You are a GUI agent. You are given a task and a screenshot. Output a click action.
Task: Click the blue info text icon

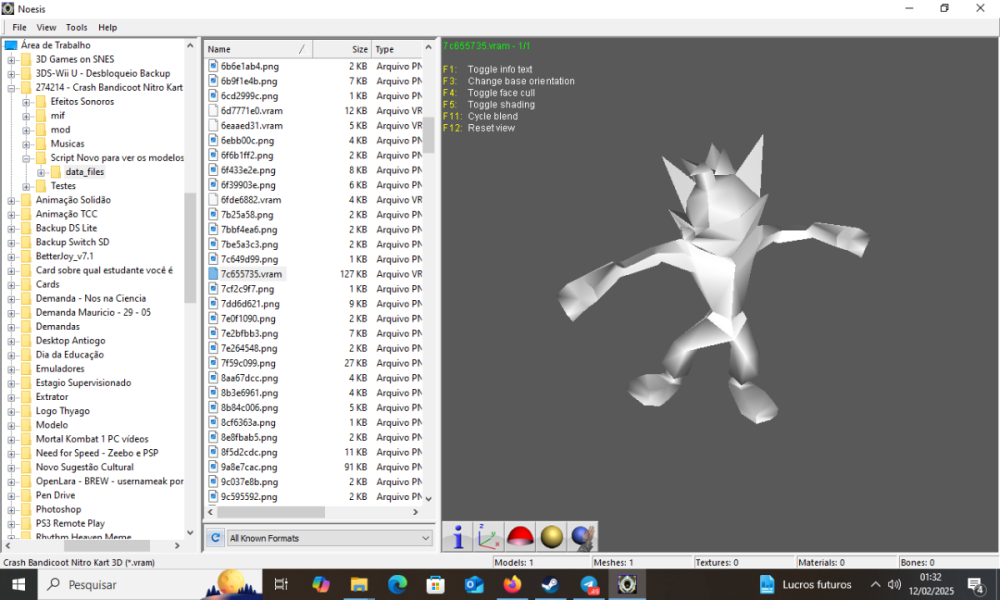pos(458,537)
